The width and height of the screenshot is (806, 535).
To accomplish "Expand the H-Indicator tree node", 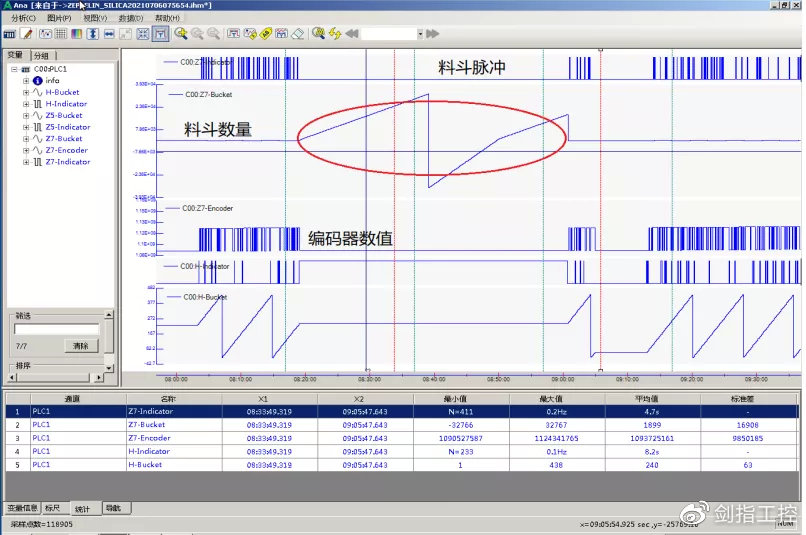I will tap(26, 104).
